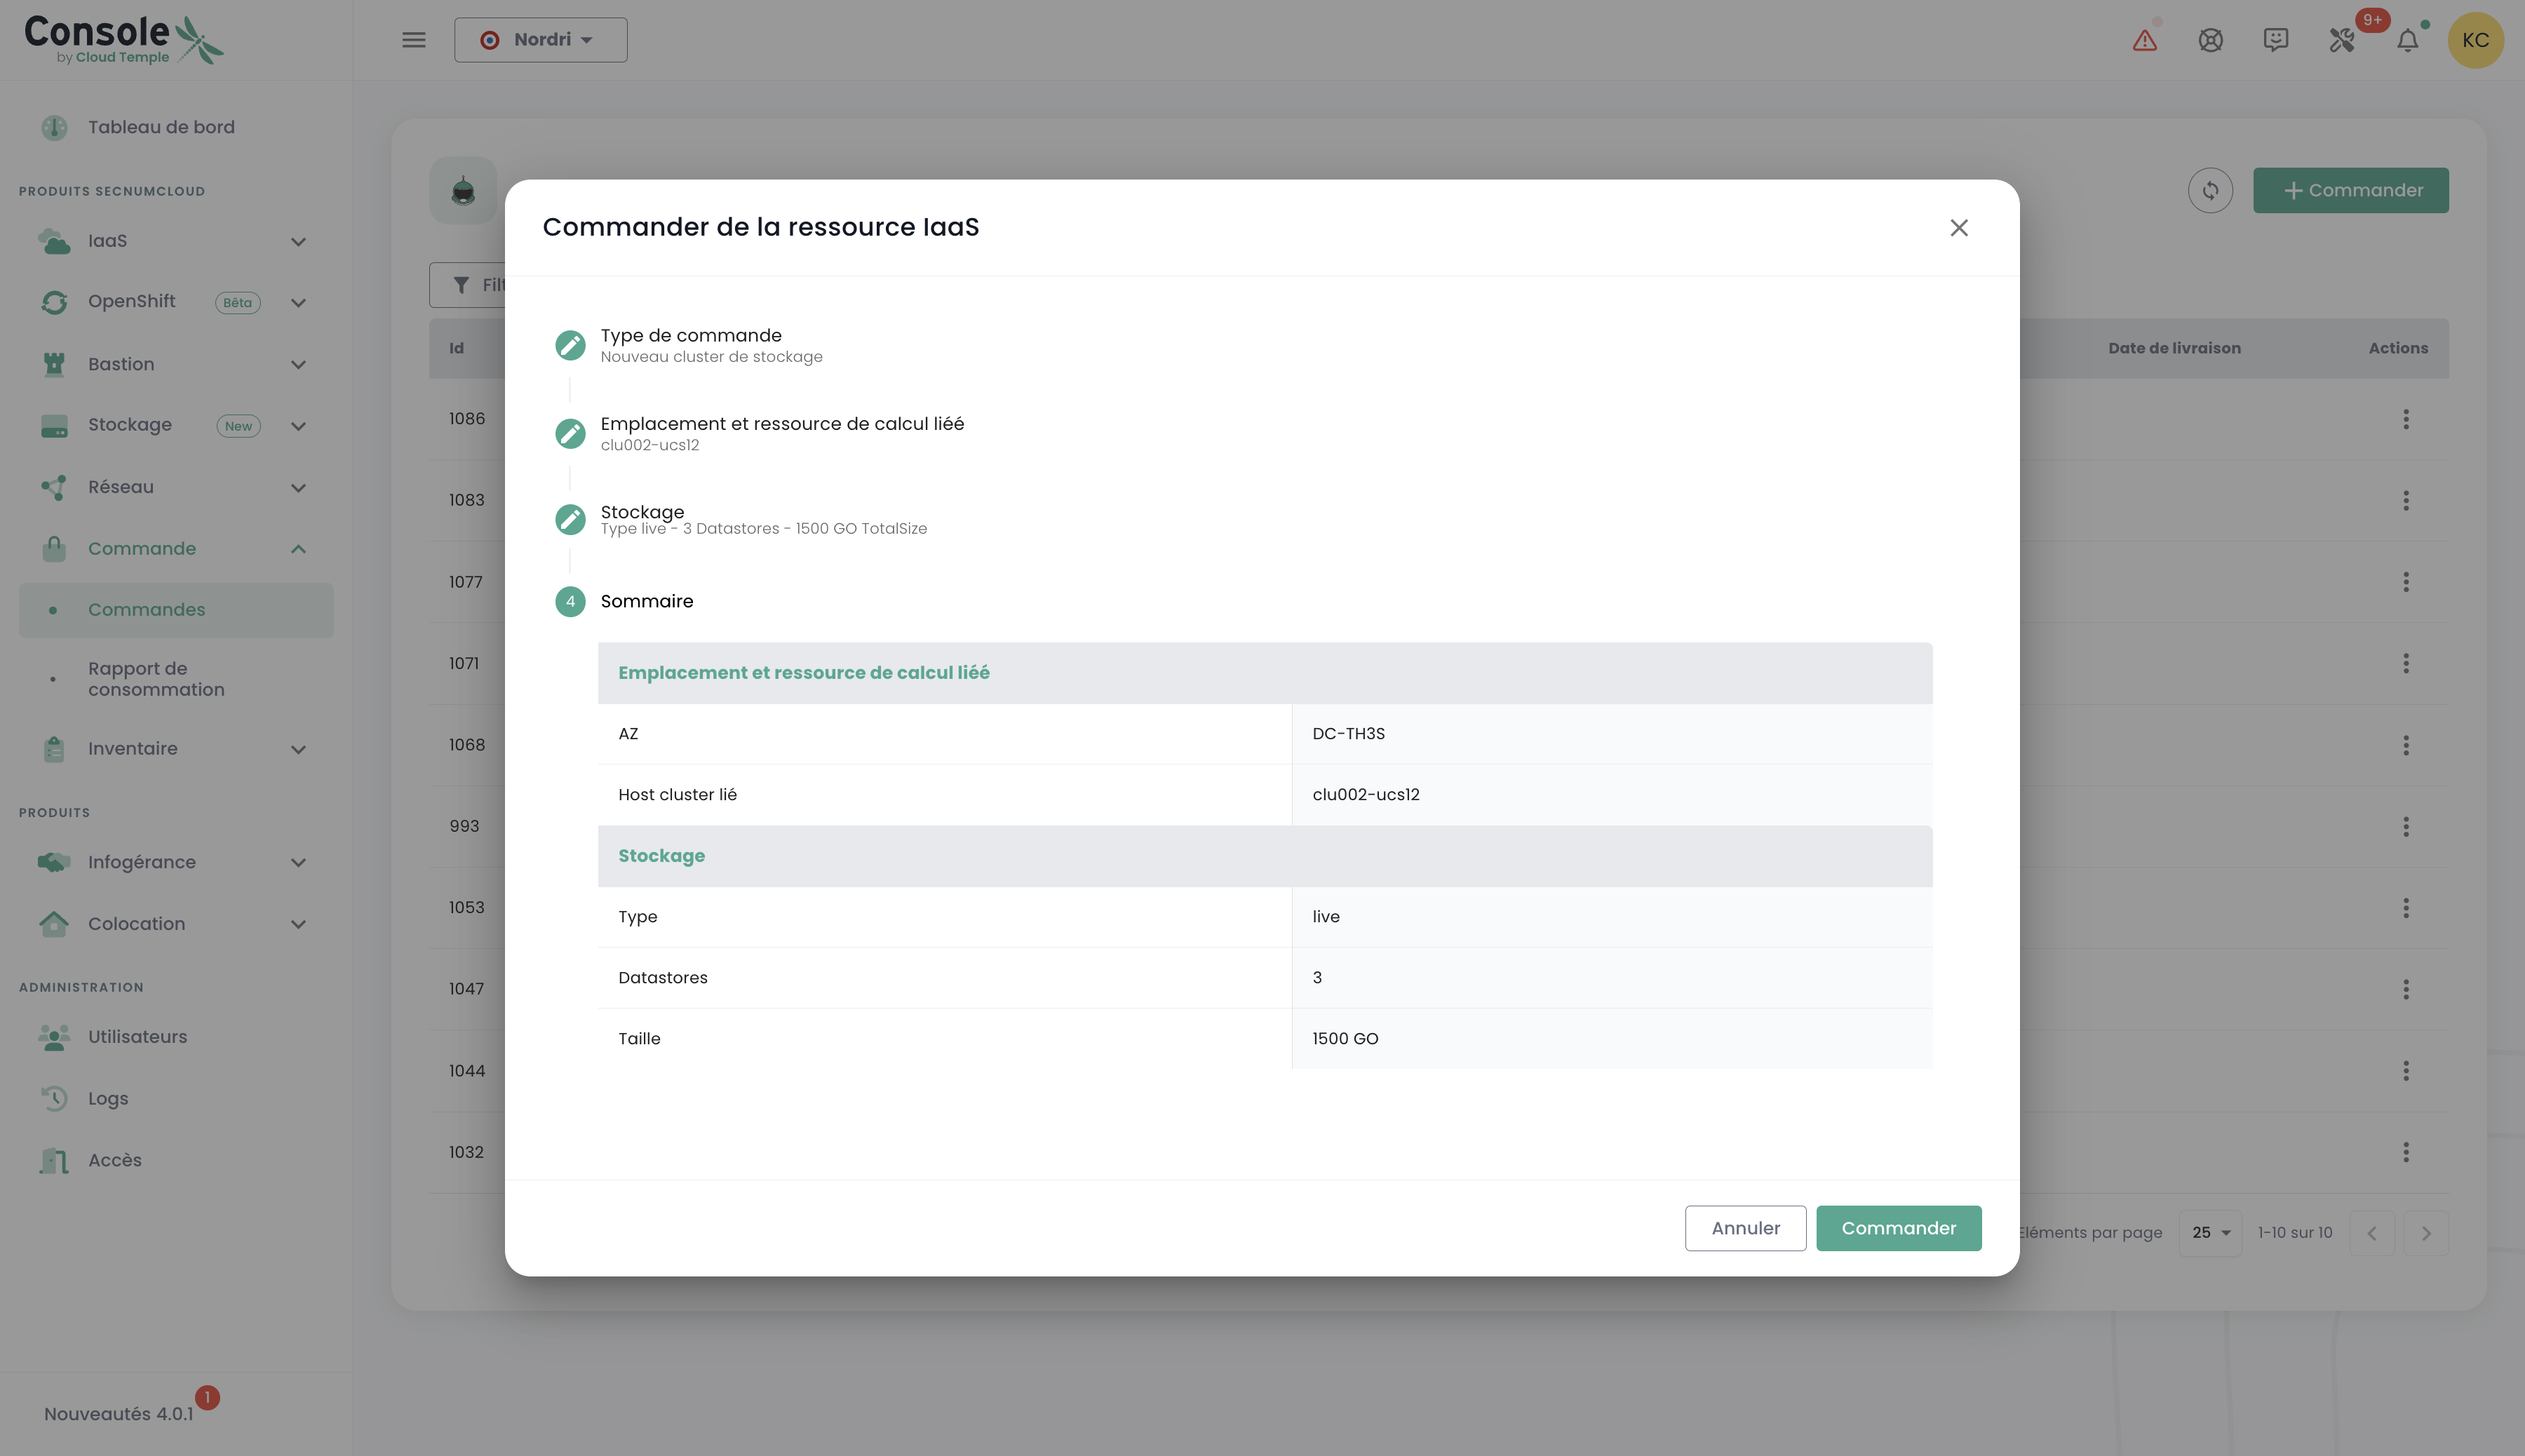Image resolution: width=2525 pixels, height=1456 pixels.
Task: Click the Annuler button
Action: pyautogui.click(x=1745, y=1228)
